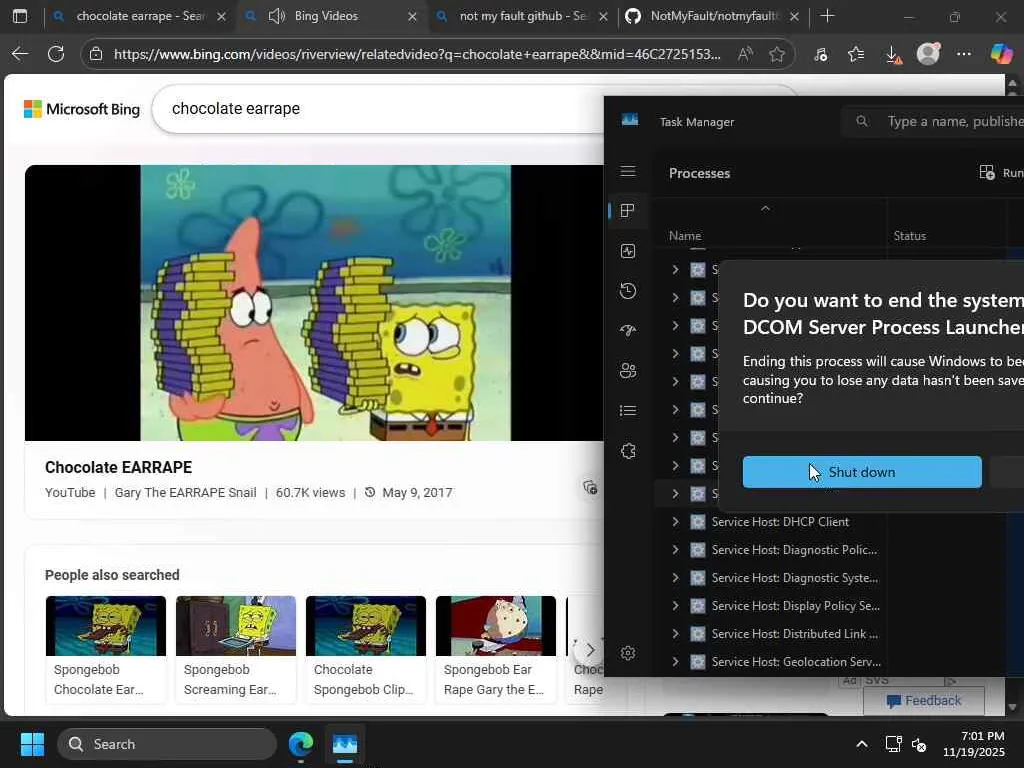Close the Bing Videos tab

tap(412, 16)
